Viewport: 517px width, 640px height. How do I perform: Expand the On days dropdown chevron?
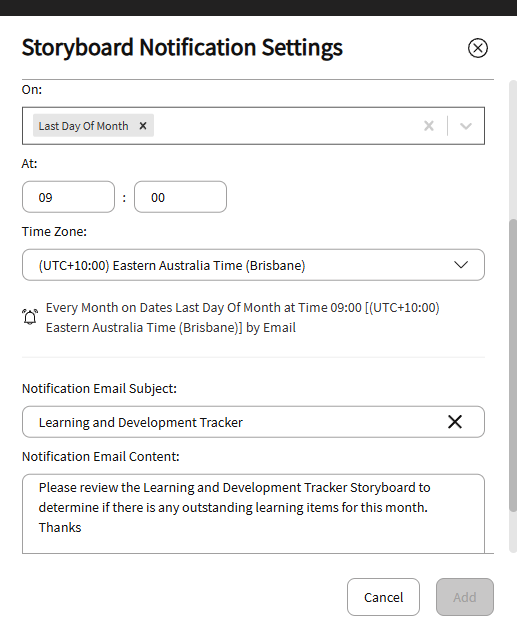466,126
